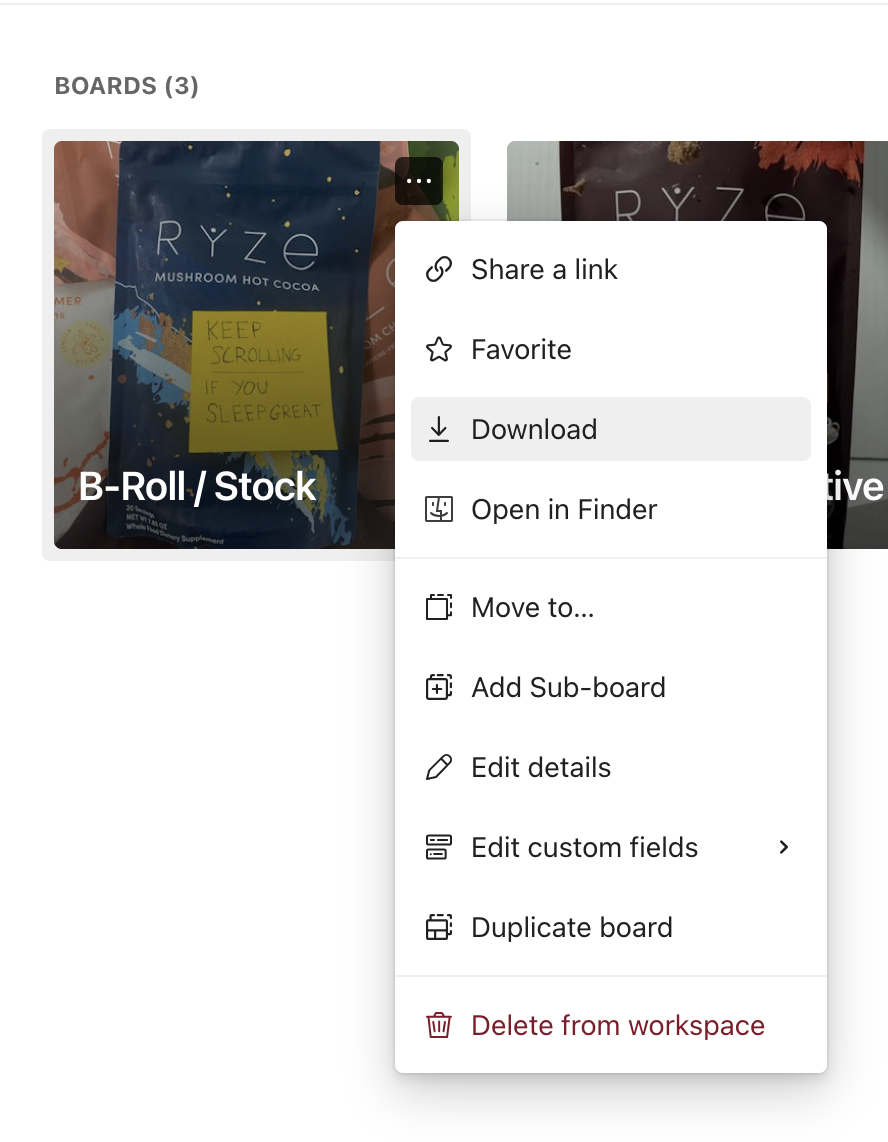
Task: Click the Add Sub-board plus icon
Action: (x=439, y=688)
